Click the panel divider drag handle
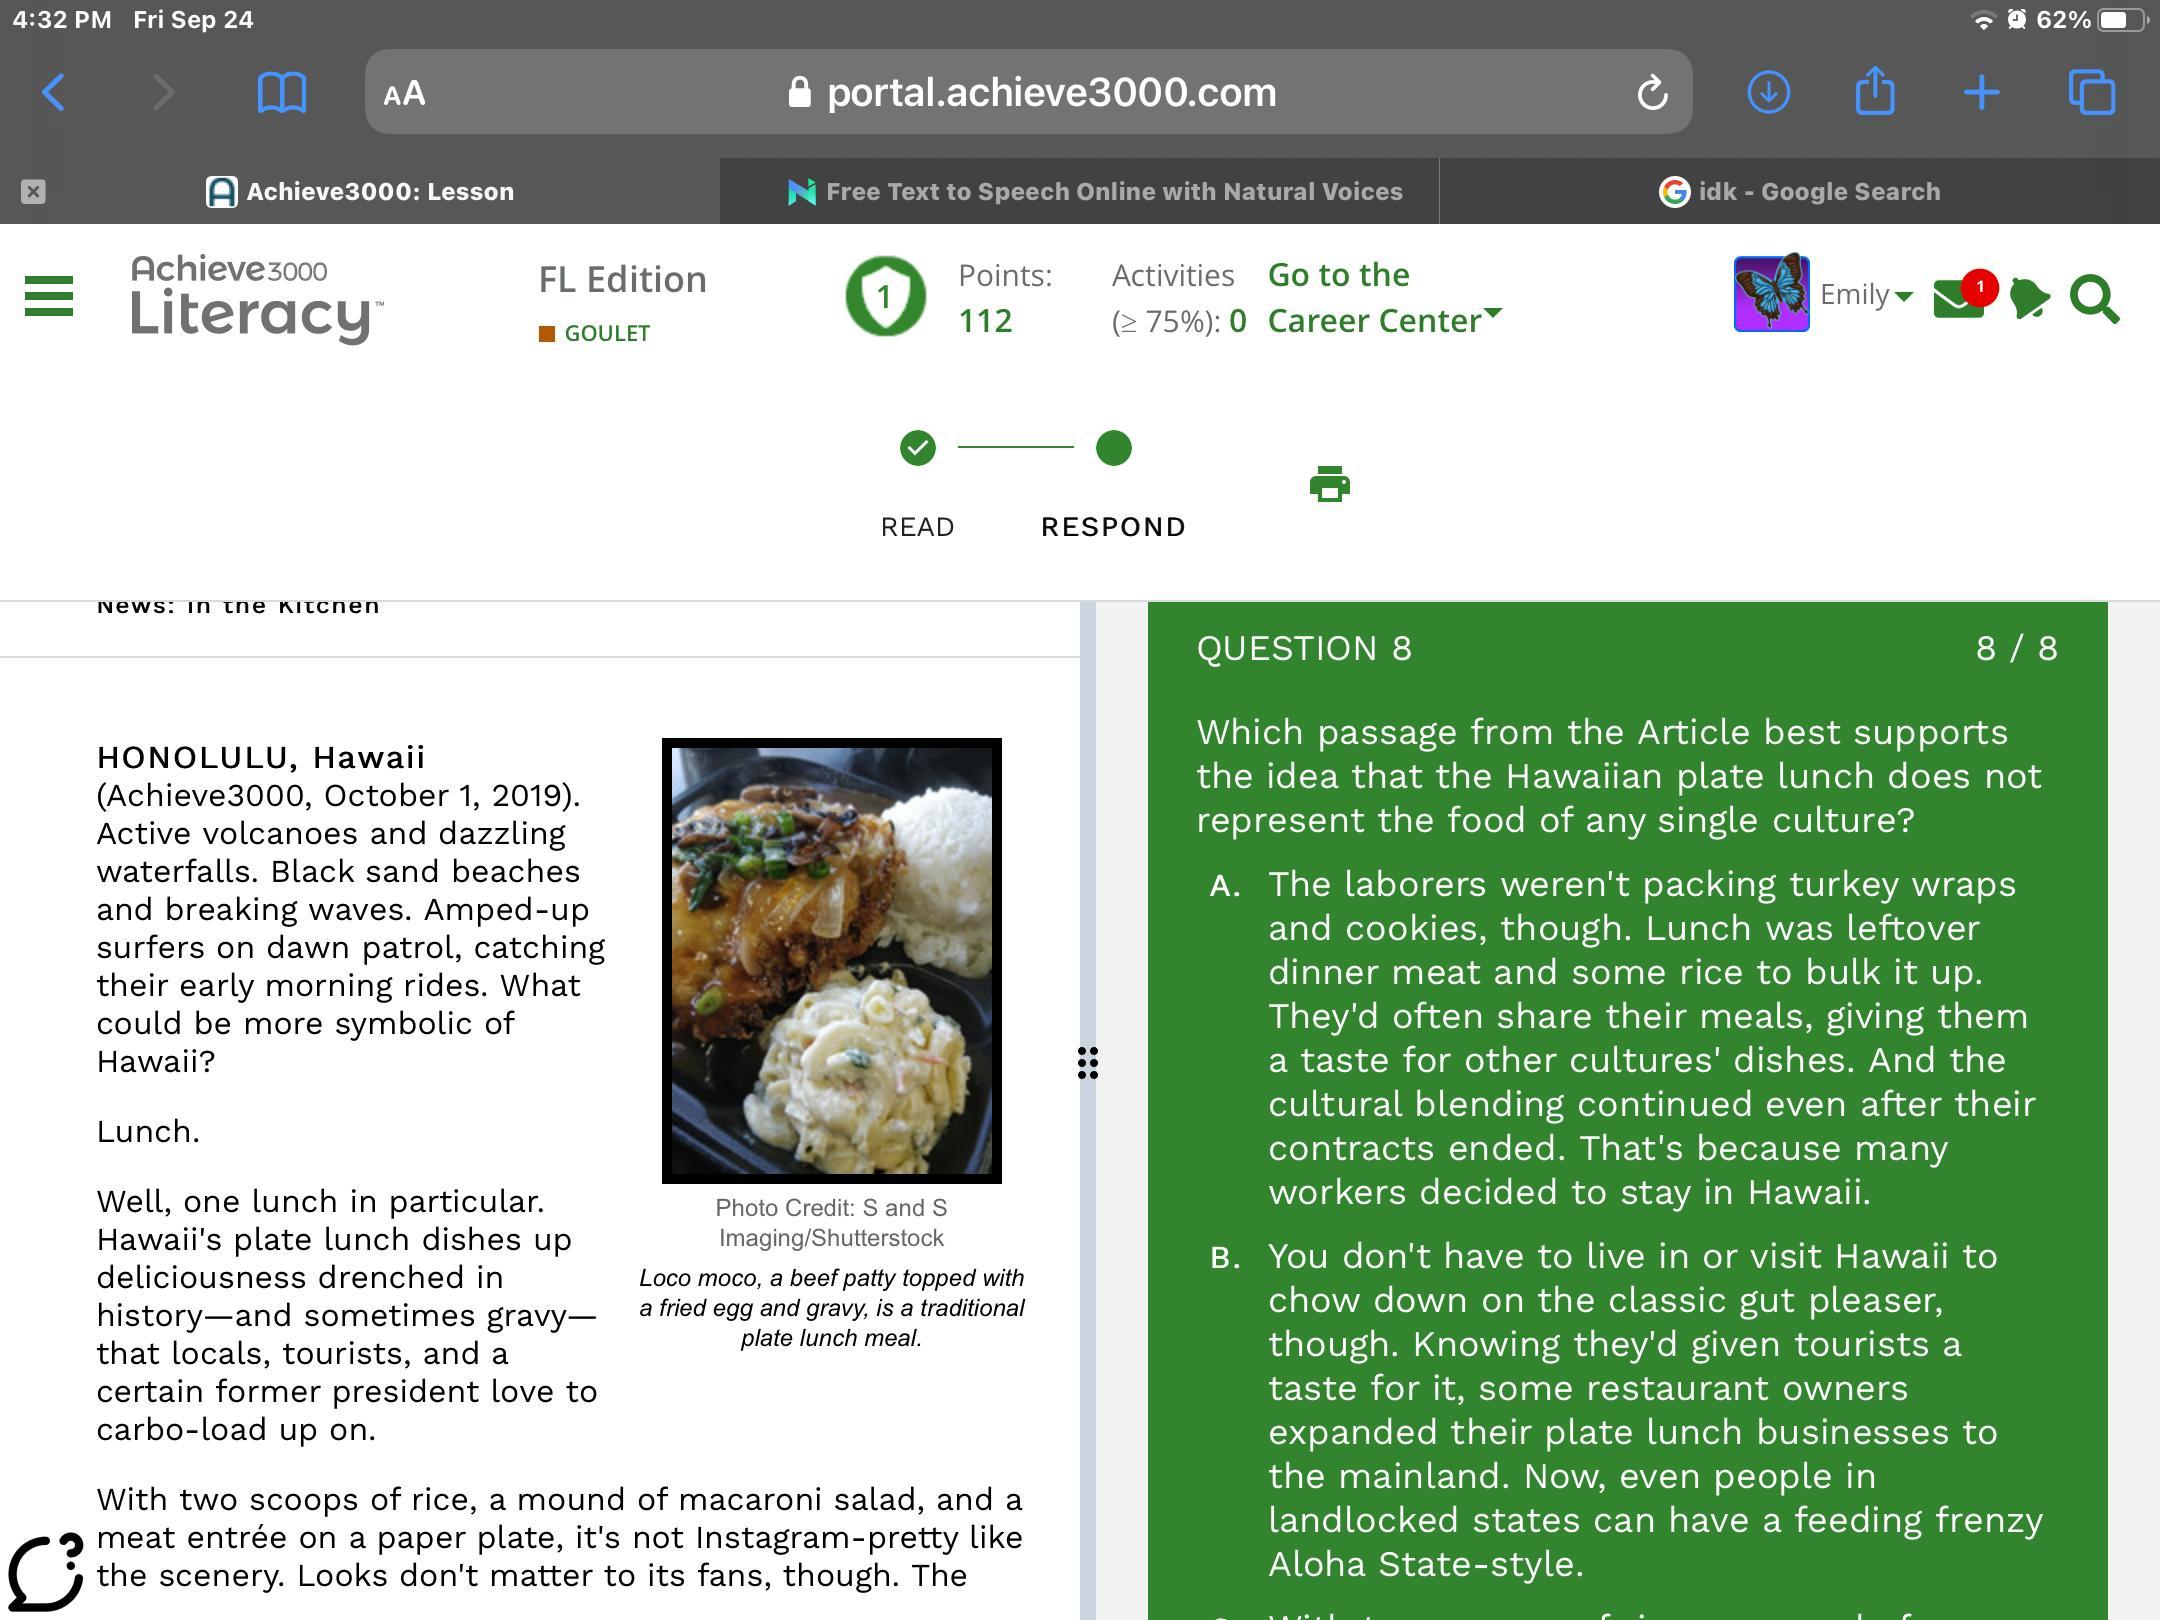This screenshot has width=2160, height=1620. pyautogui.click(x=1088, y=1062)
